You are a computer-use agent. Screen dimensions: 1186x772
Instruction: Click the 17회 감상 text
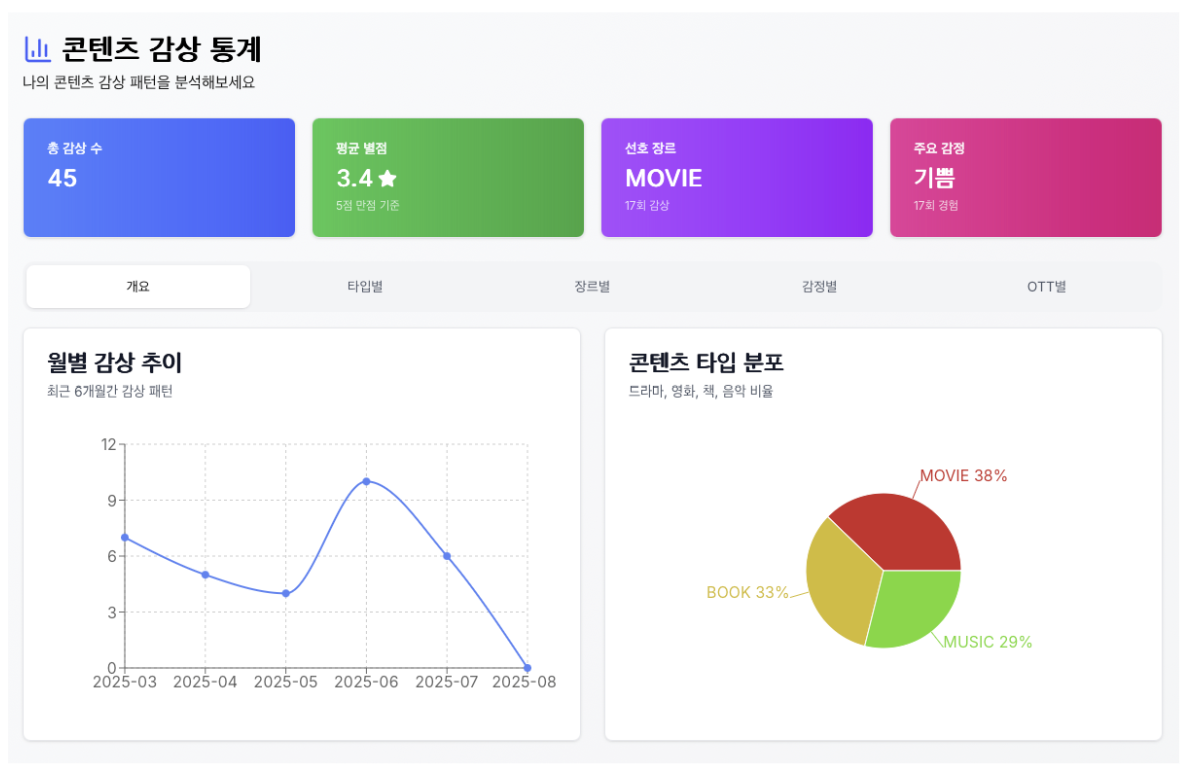click(x=647, y=206)
